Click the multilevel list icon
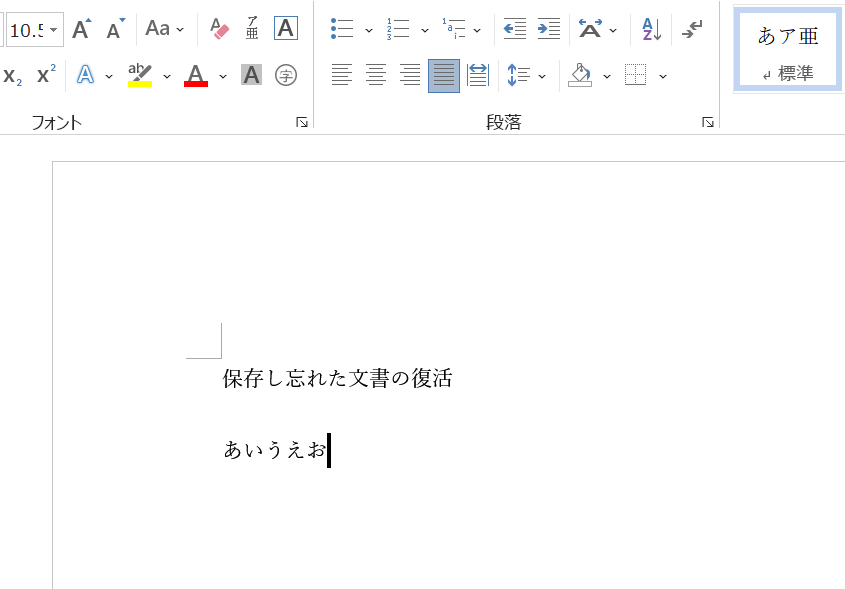Viewport: 845px width, 589px height. pyautogui.click(x=454, y=29)
